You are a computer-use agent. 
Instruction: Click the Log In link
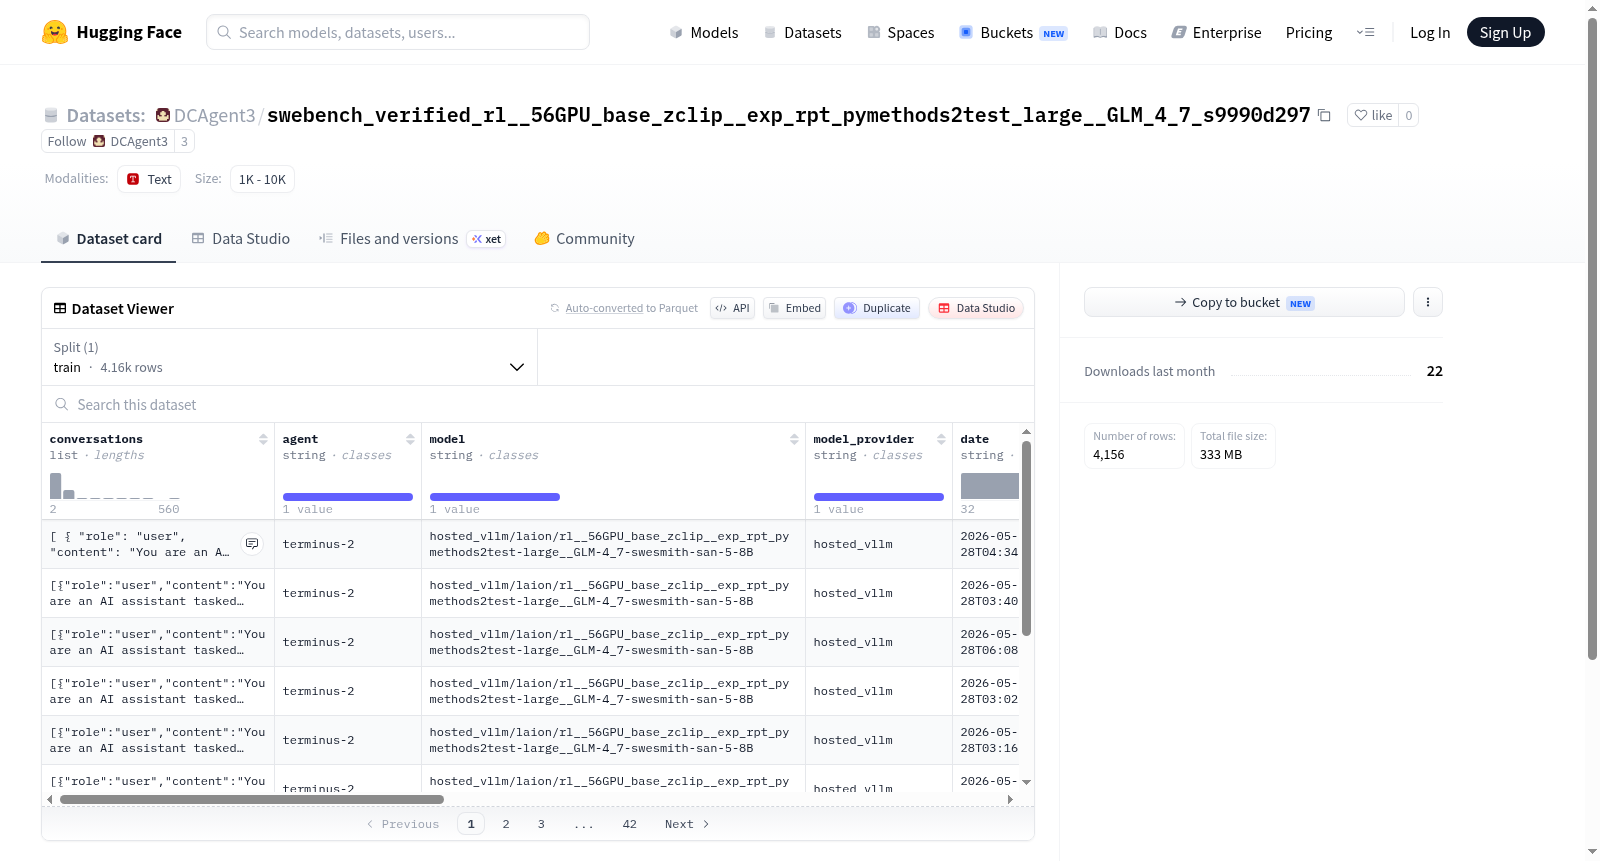click(1430, 32)
